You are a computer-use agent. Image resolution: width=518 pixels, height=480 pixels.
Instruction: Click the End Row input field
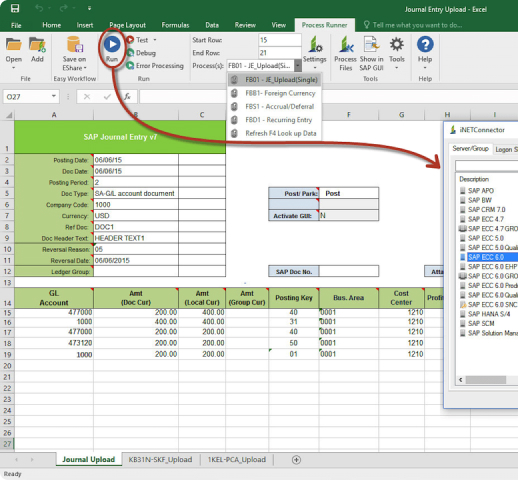tap(279, 53)
